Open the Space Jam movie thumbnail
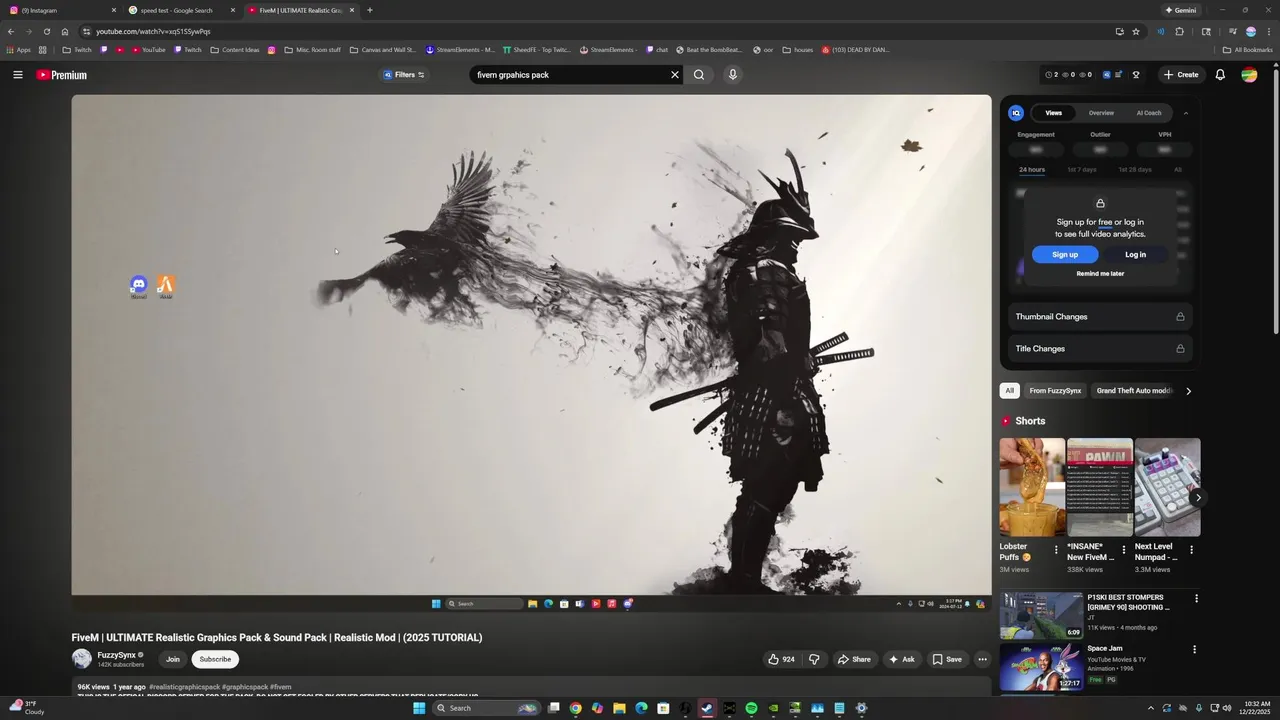This screenshot has height=720, width=1280. [1041, 667]
